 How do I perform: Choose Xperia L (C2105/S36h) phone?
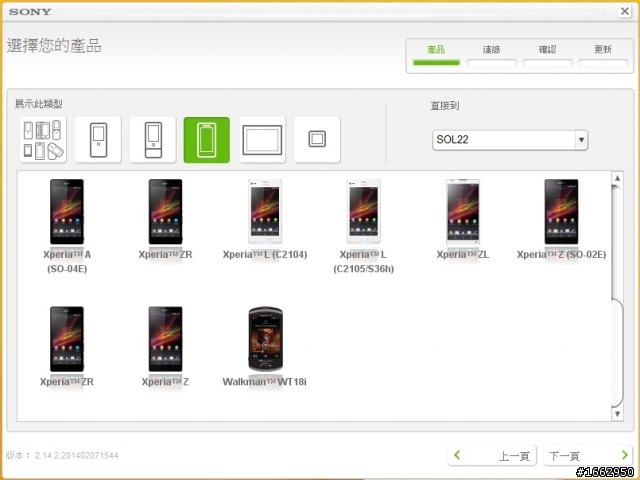[363, 226]
